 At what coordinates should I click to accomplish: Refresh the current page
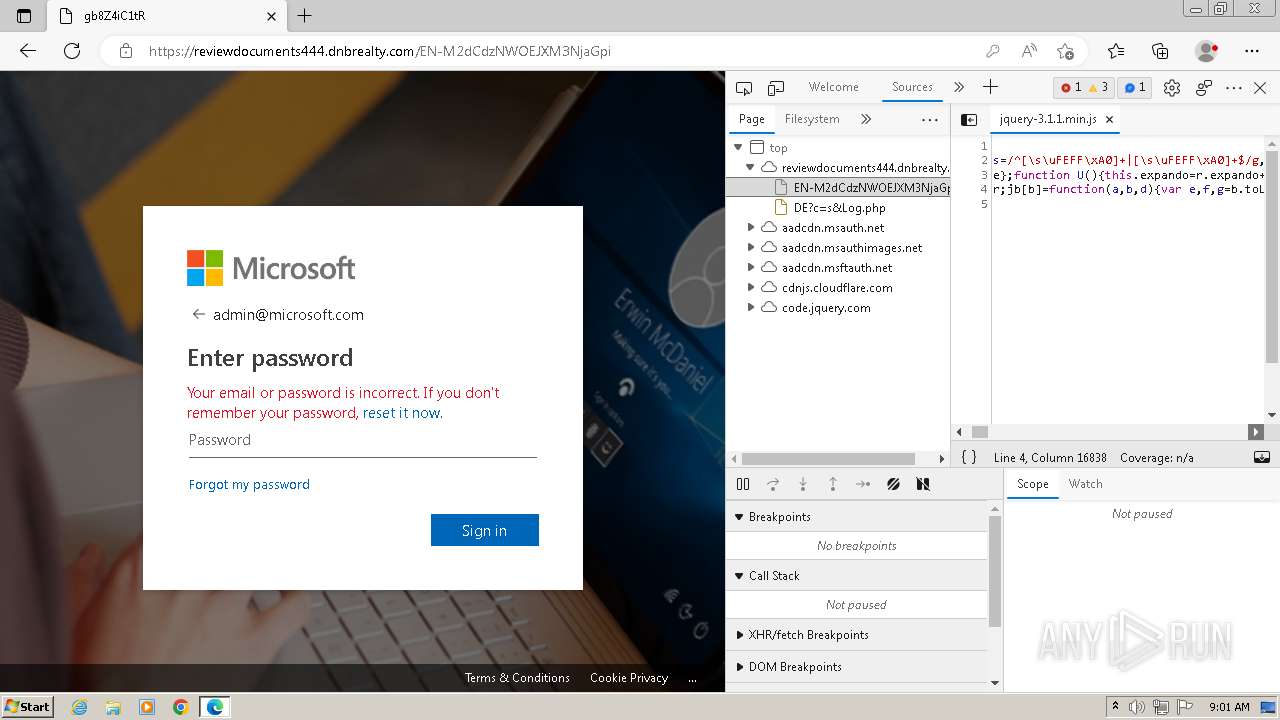(72, 51)
